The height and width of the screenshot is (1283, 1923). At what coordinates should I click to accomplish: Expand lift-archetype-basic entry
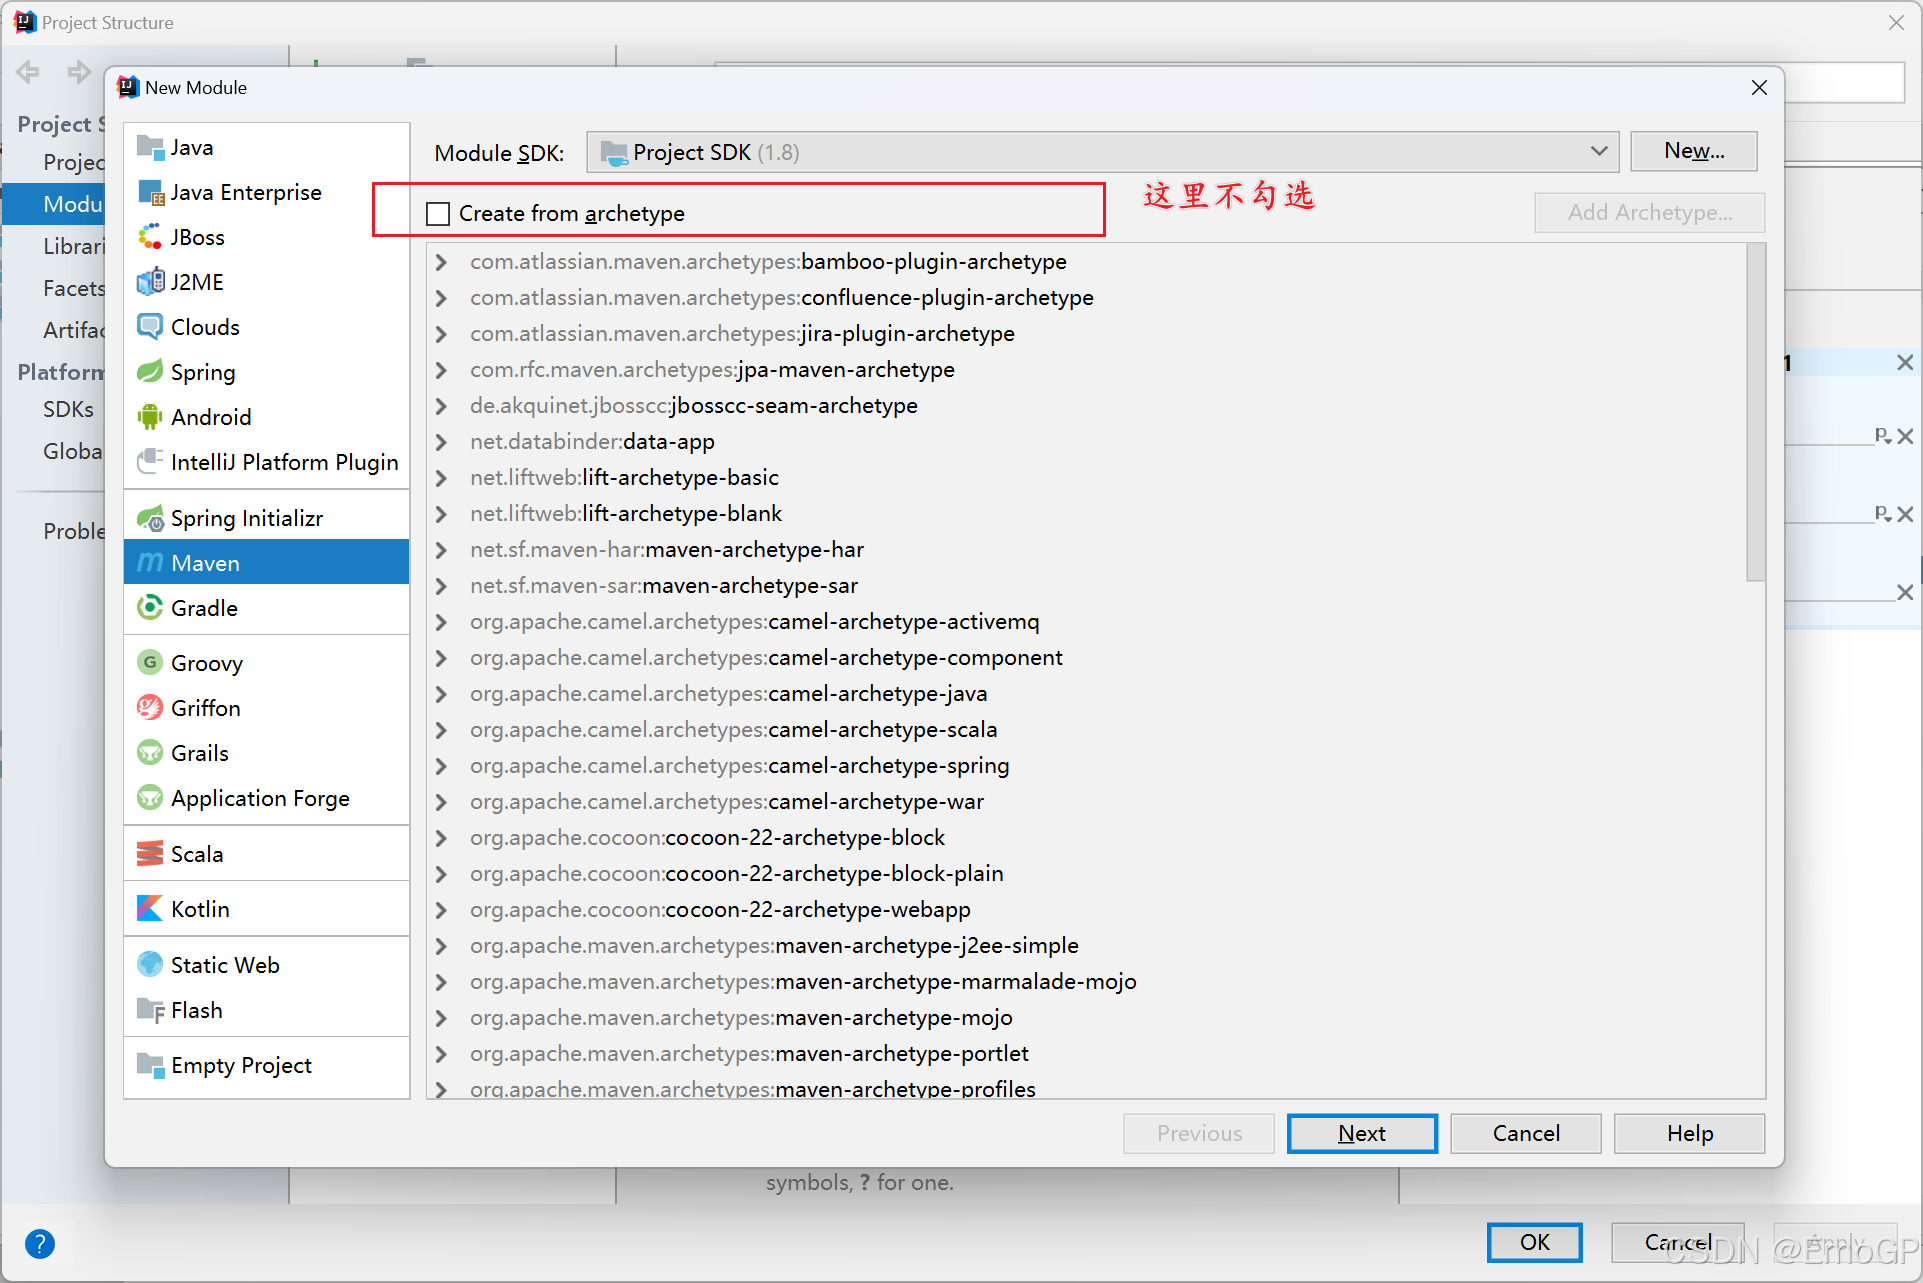click(441, 478)
